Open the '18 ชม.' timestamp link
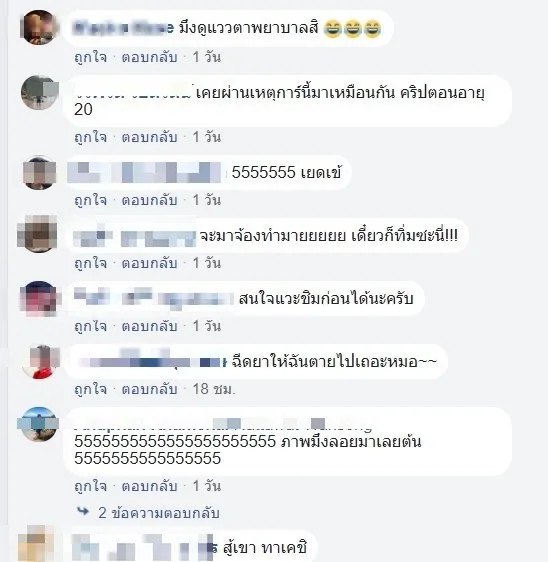The width and height of the screenshot is (548, 562). pyautogui.click(x=214, y=389)
